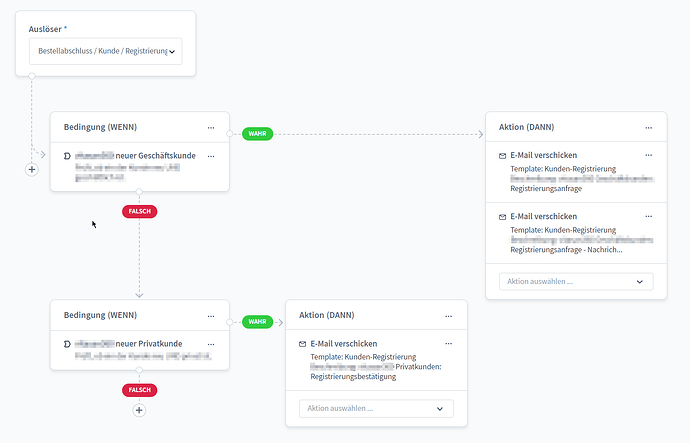Expand the Auslöser trigger dropdown
This screenshot has width=690, height=443.
(x=106, y=51)
